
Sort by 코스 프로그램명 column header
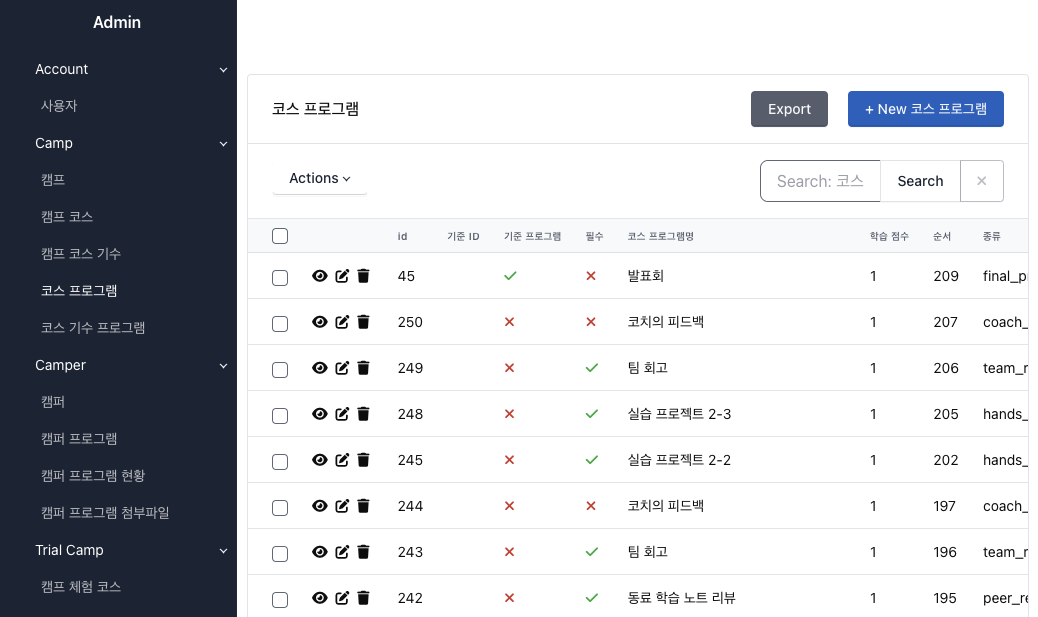click(x=661, y=236)
